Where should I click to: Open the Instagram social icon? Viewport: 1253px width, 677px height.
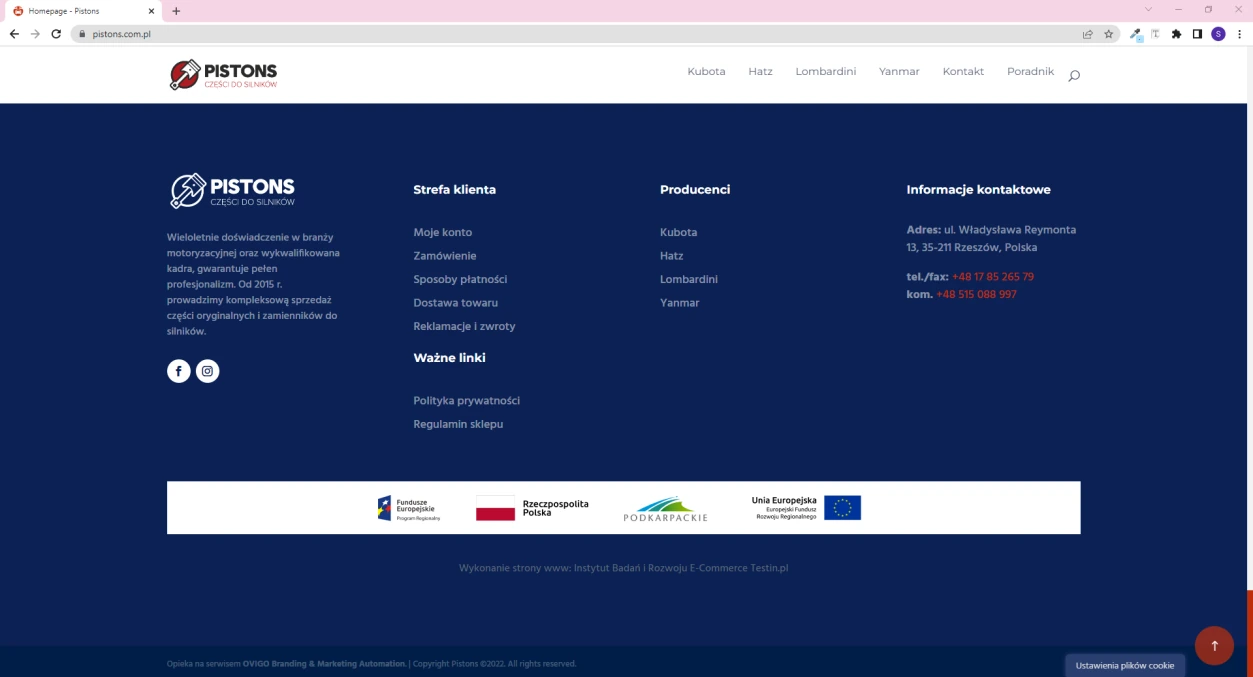click(x=207, y=371)
